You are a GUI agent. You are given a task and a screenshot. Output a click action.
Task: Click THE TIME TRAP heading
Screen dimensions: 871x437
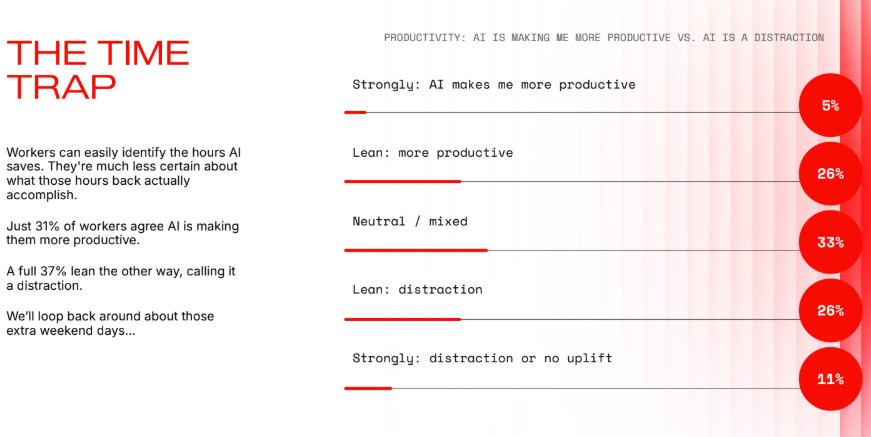(98, 70)
